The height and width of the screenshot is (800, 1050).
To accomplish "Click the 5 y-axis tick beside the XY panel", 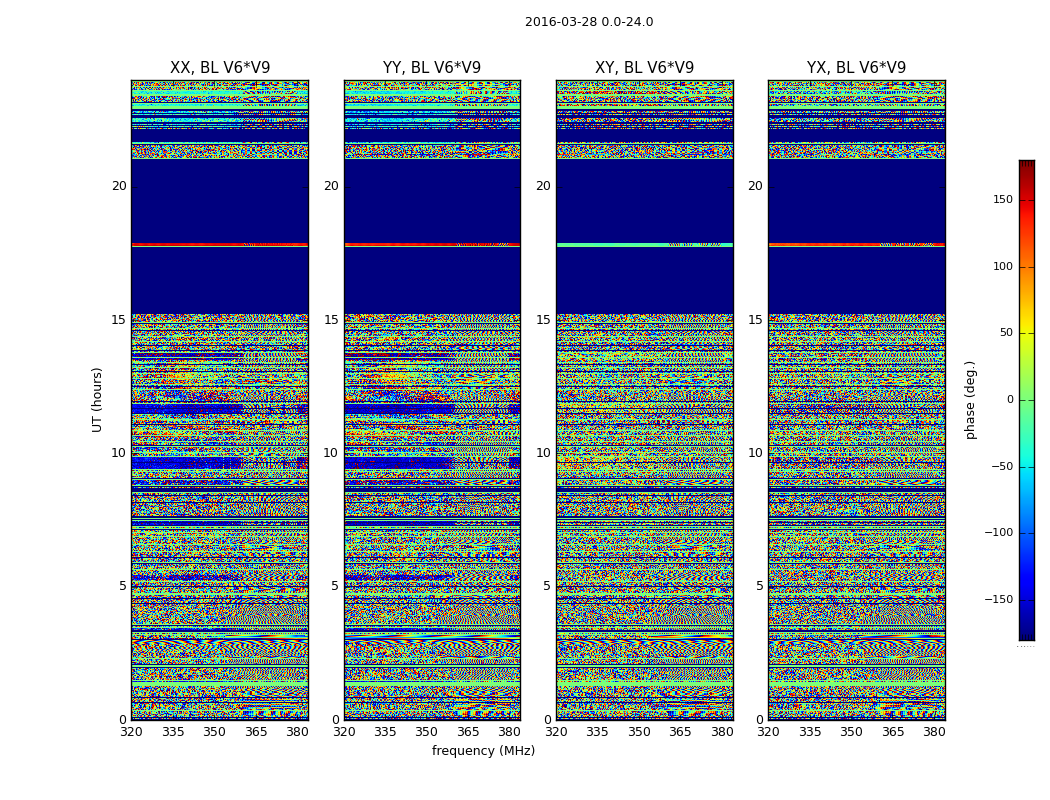I will point(547,586).
